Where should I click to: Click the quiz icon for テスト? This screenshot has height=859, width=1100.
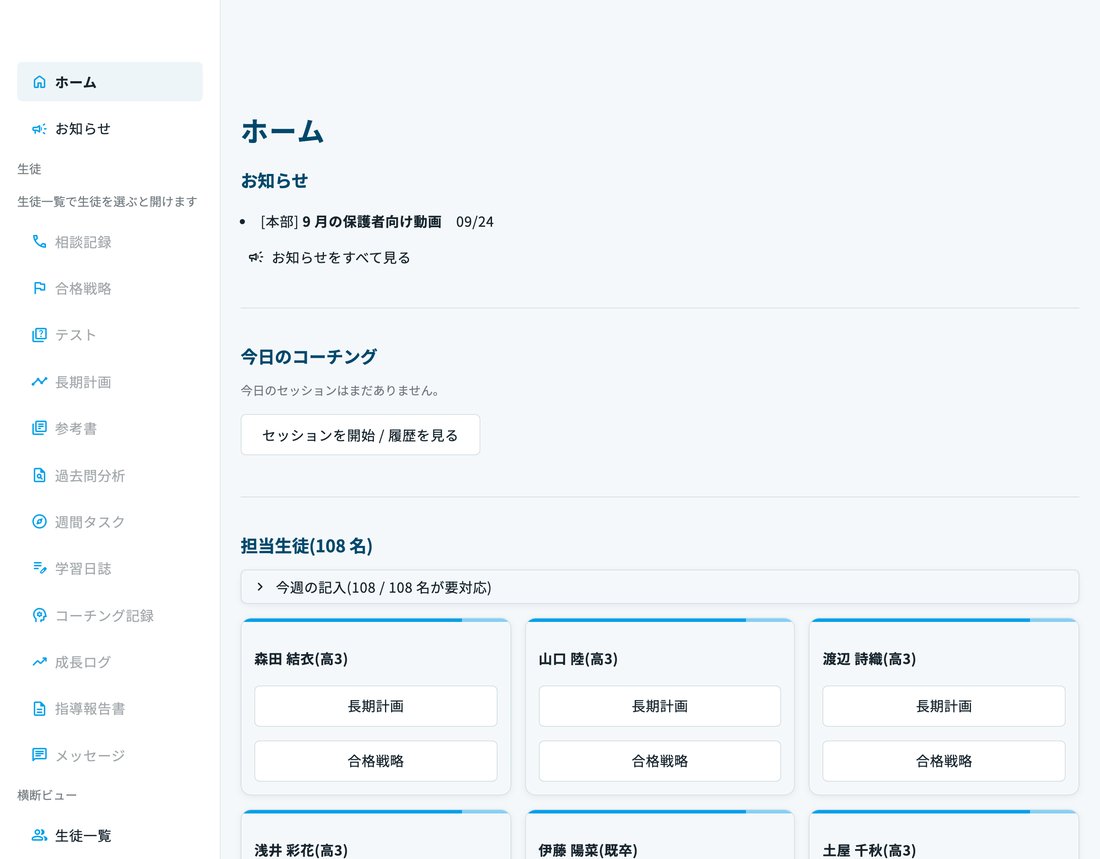pos(39,335)
